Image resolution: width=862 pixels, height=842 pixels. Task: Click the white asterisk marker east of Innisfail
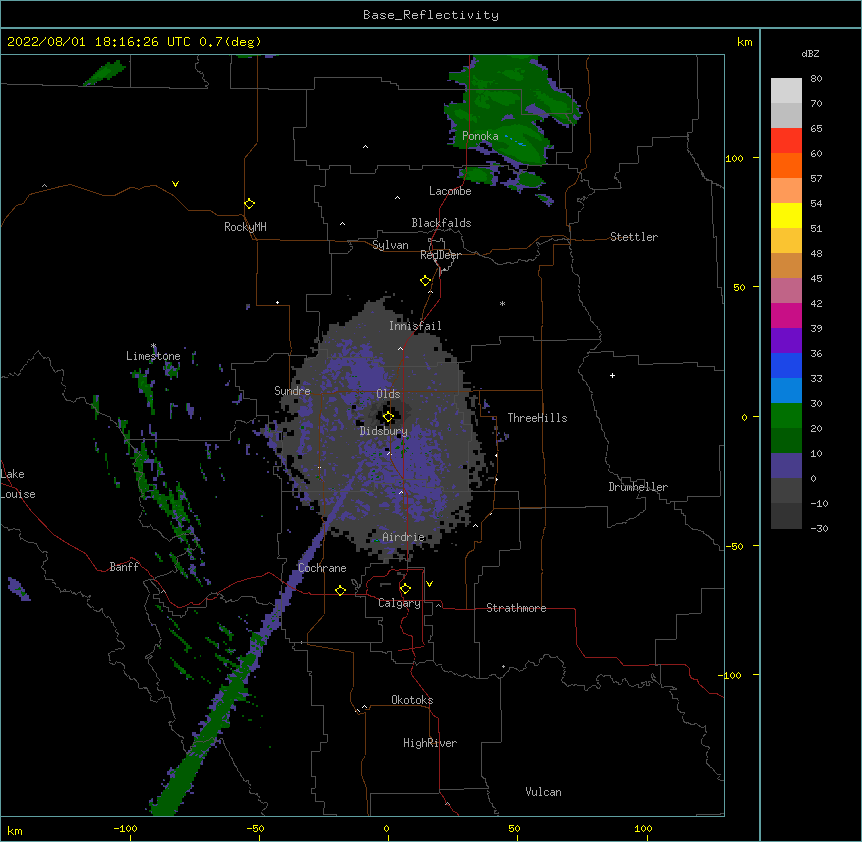pos(502,304)
